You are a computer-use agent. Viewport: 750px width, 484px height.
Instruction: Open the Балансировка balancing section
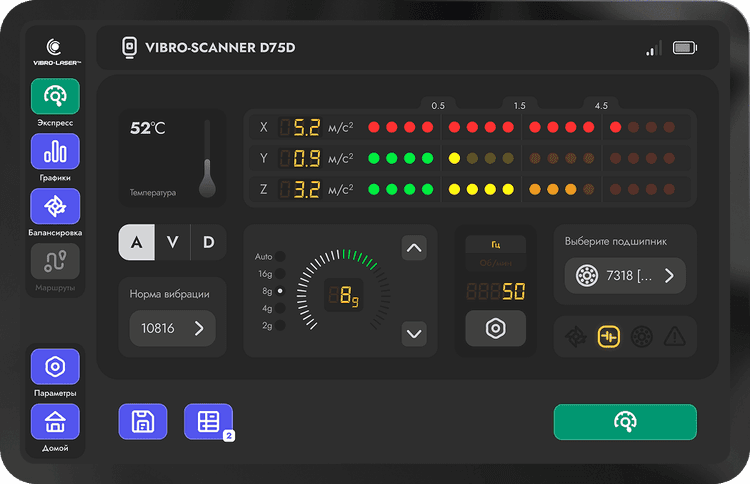click(x=55, y=206)
